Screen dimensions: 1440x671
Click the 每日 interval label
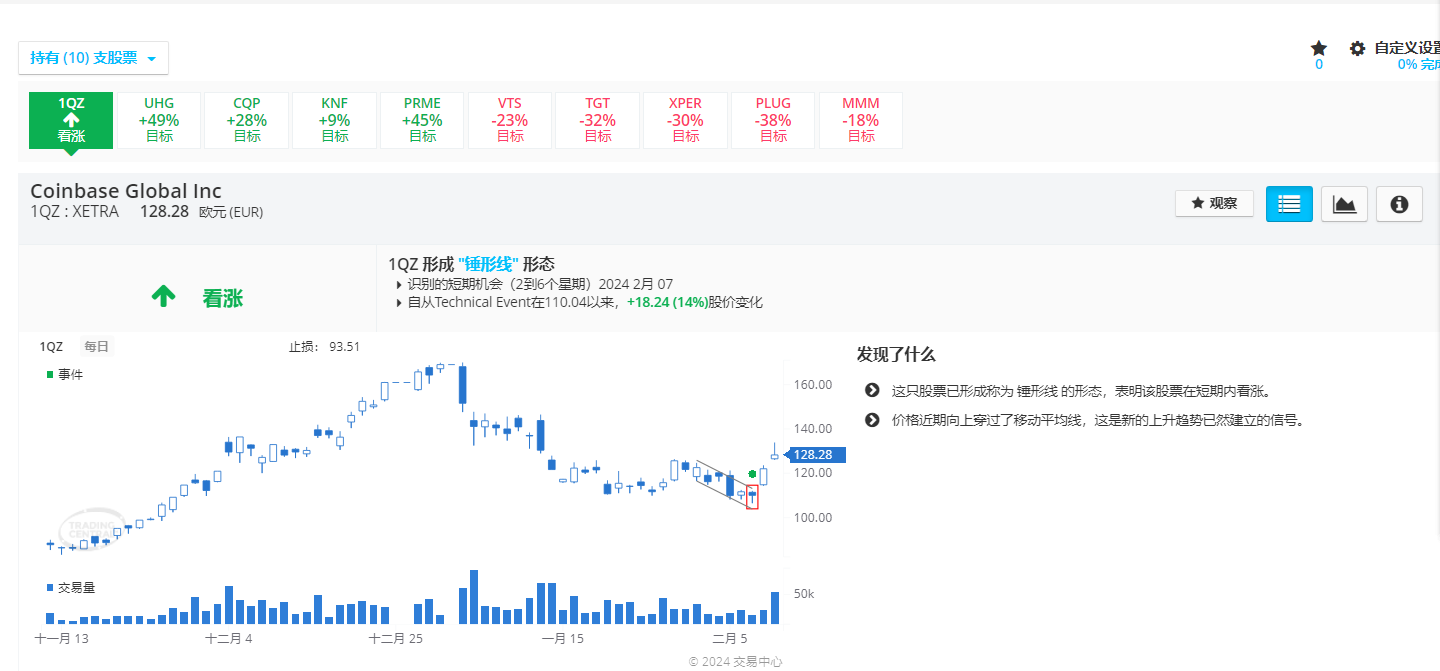97,347
